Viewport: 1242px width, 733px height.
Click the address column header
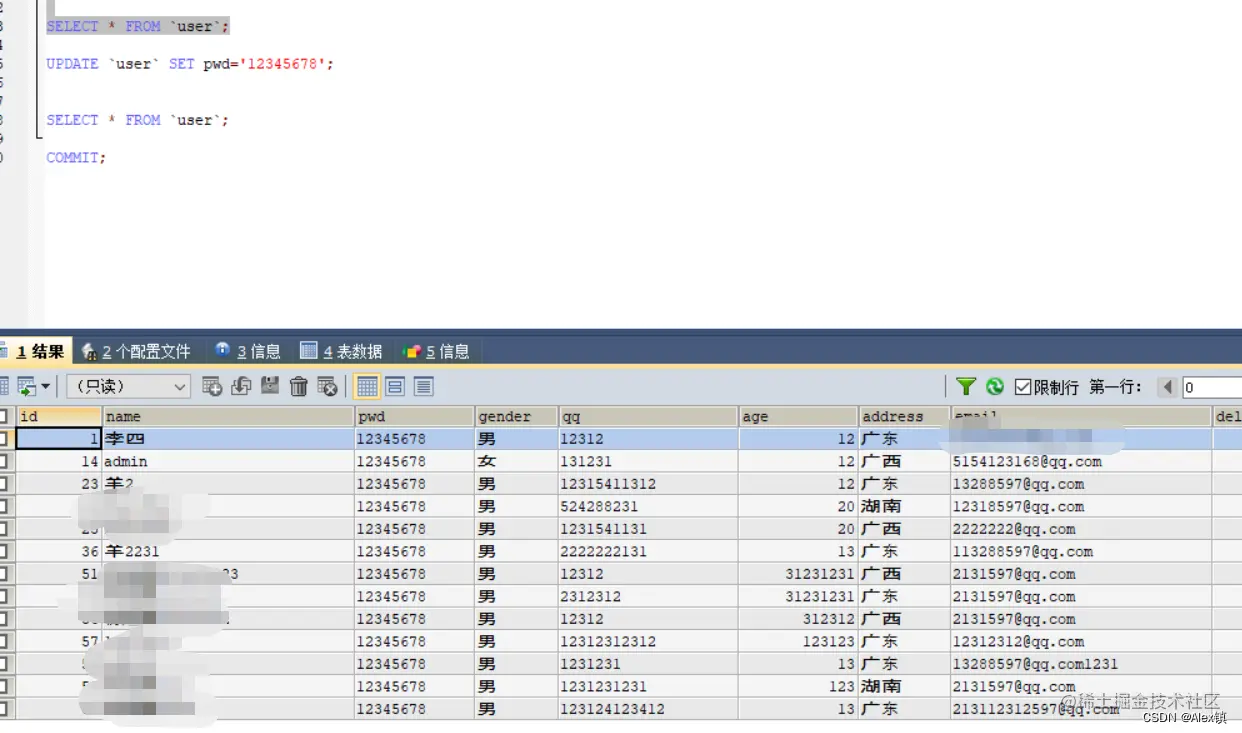click(x=904, y=416)
